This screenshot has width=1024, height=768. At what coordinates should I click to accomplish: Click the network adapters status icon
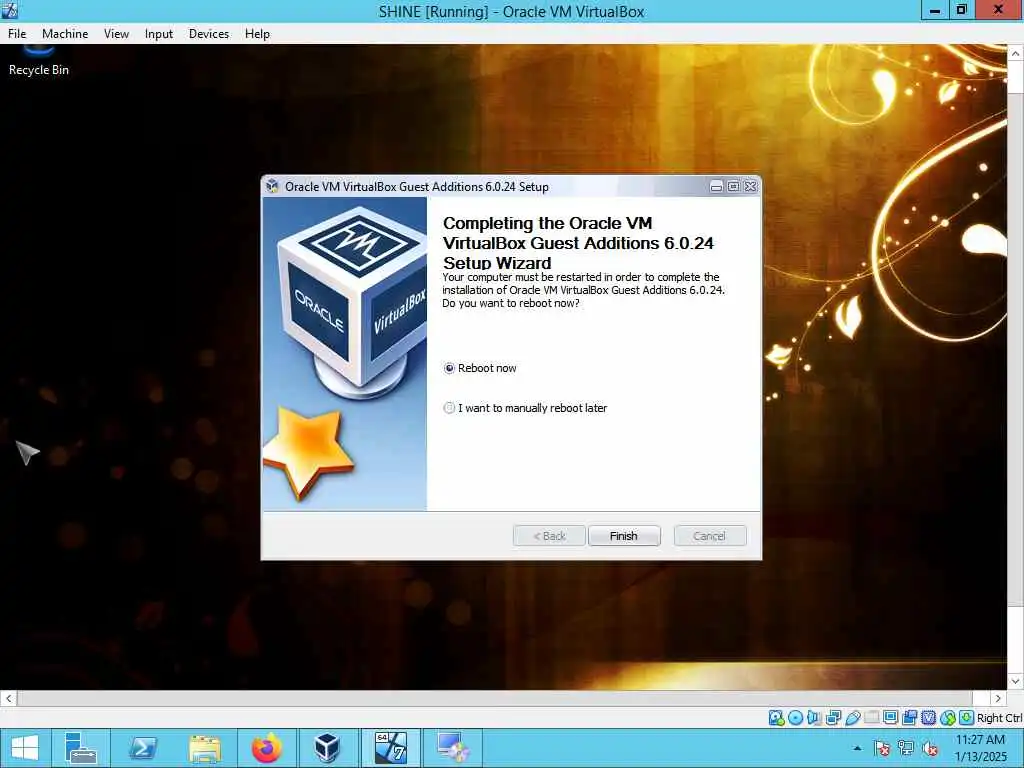point(833,718)
